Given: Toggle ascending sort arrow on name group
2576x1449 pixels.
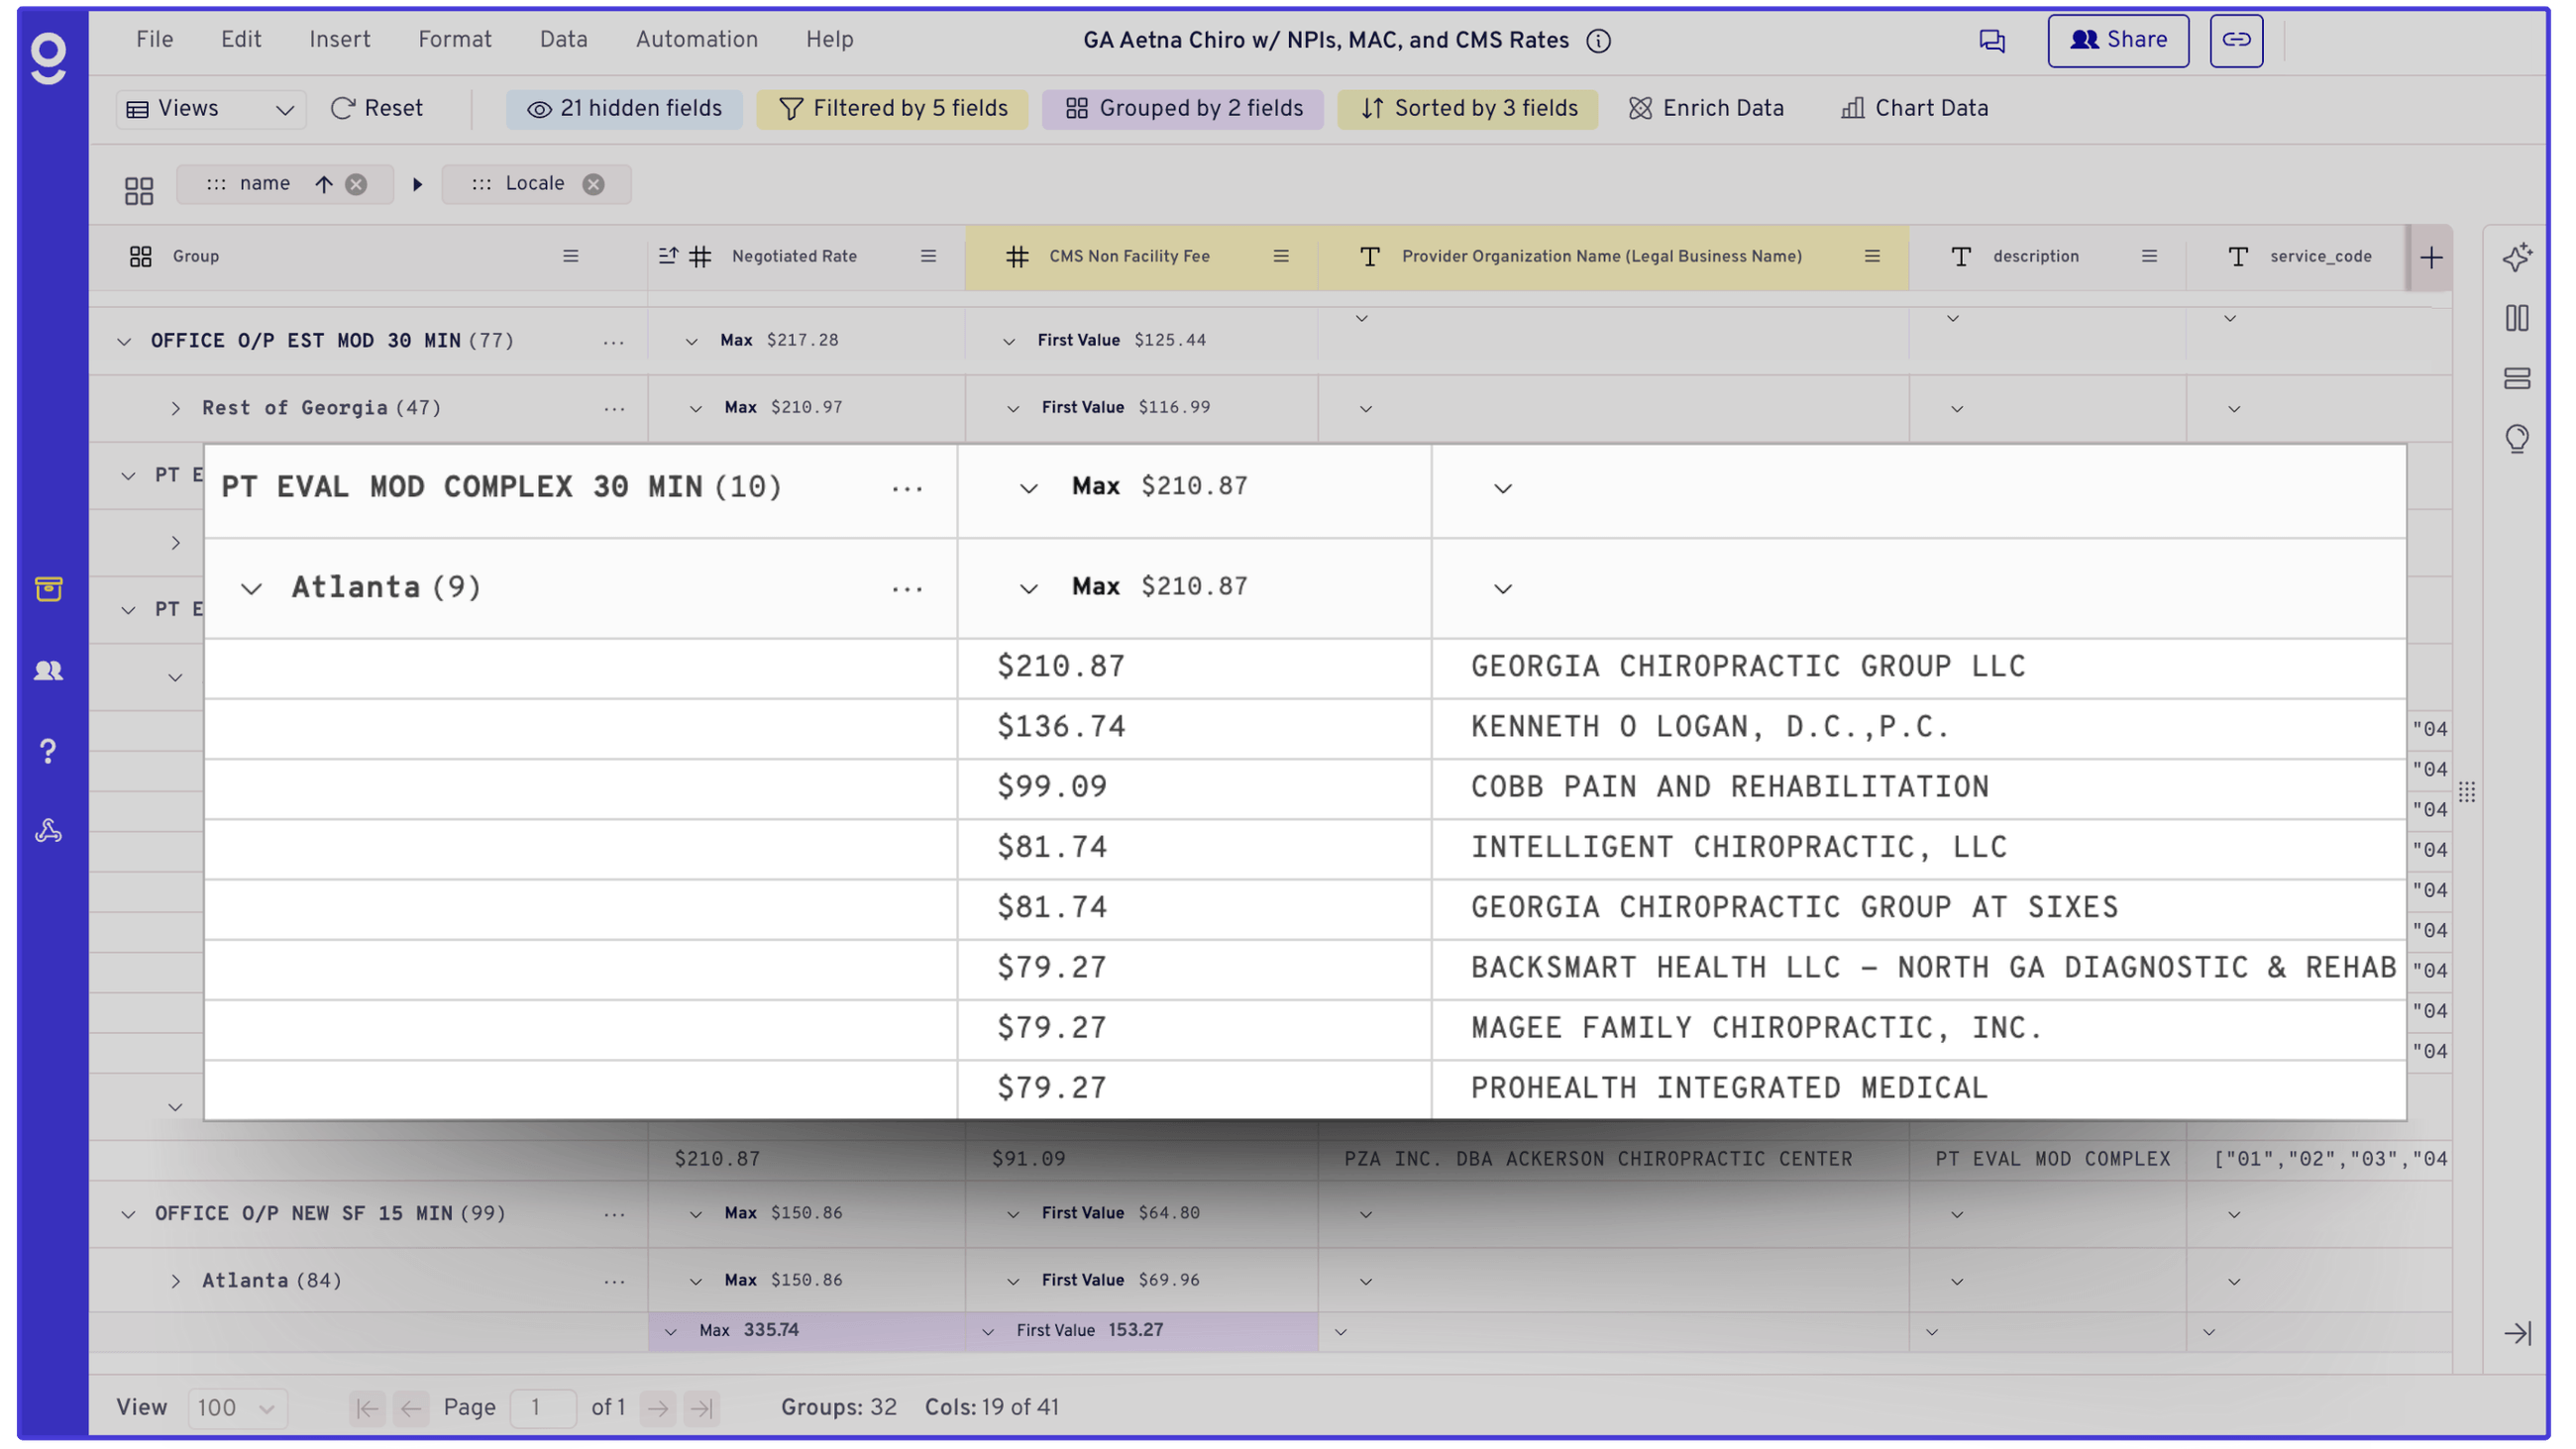Looking at the screenshot, I should [323, 184].
